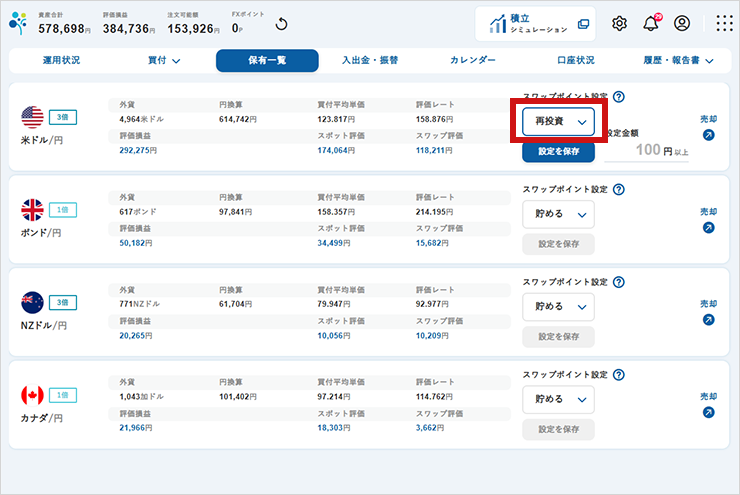Click the 設定を保存 button for NZドル/円

[x=558, y=336]
